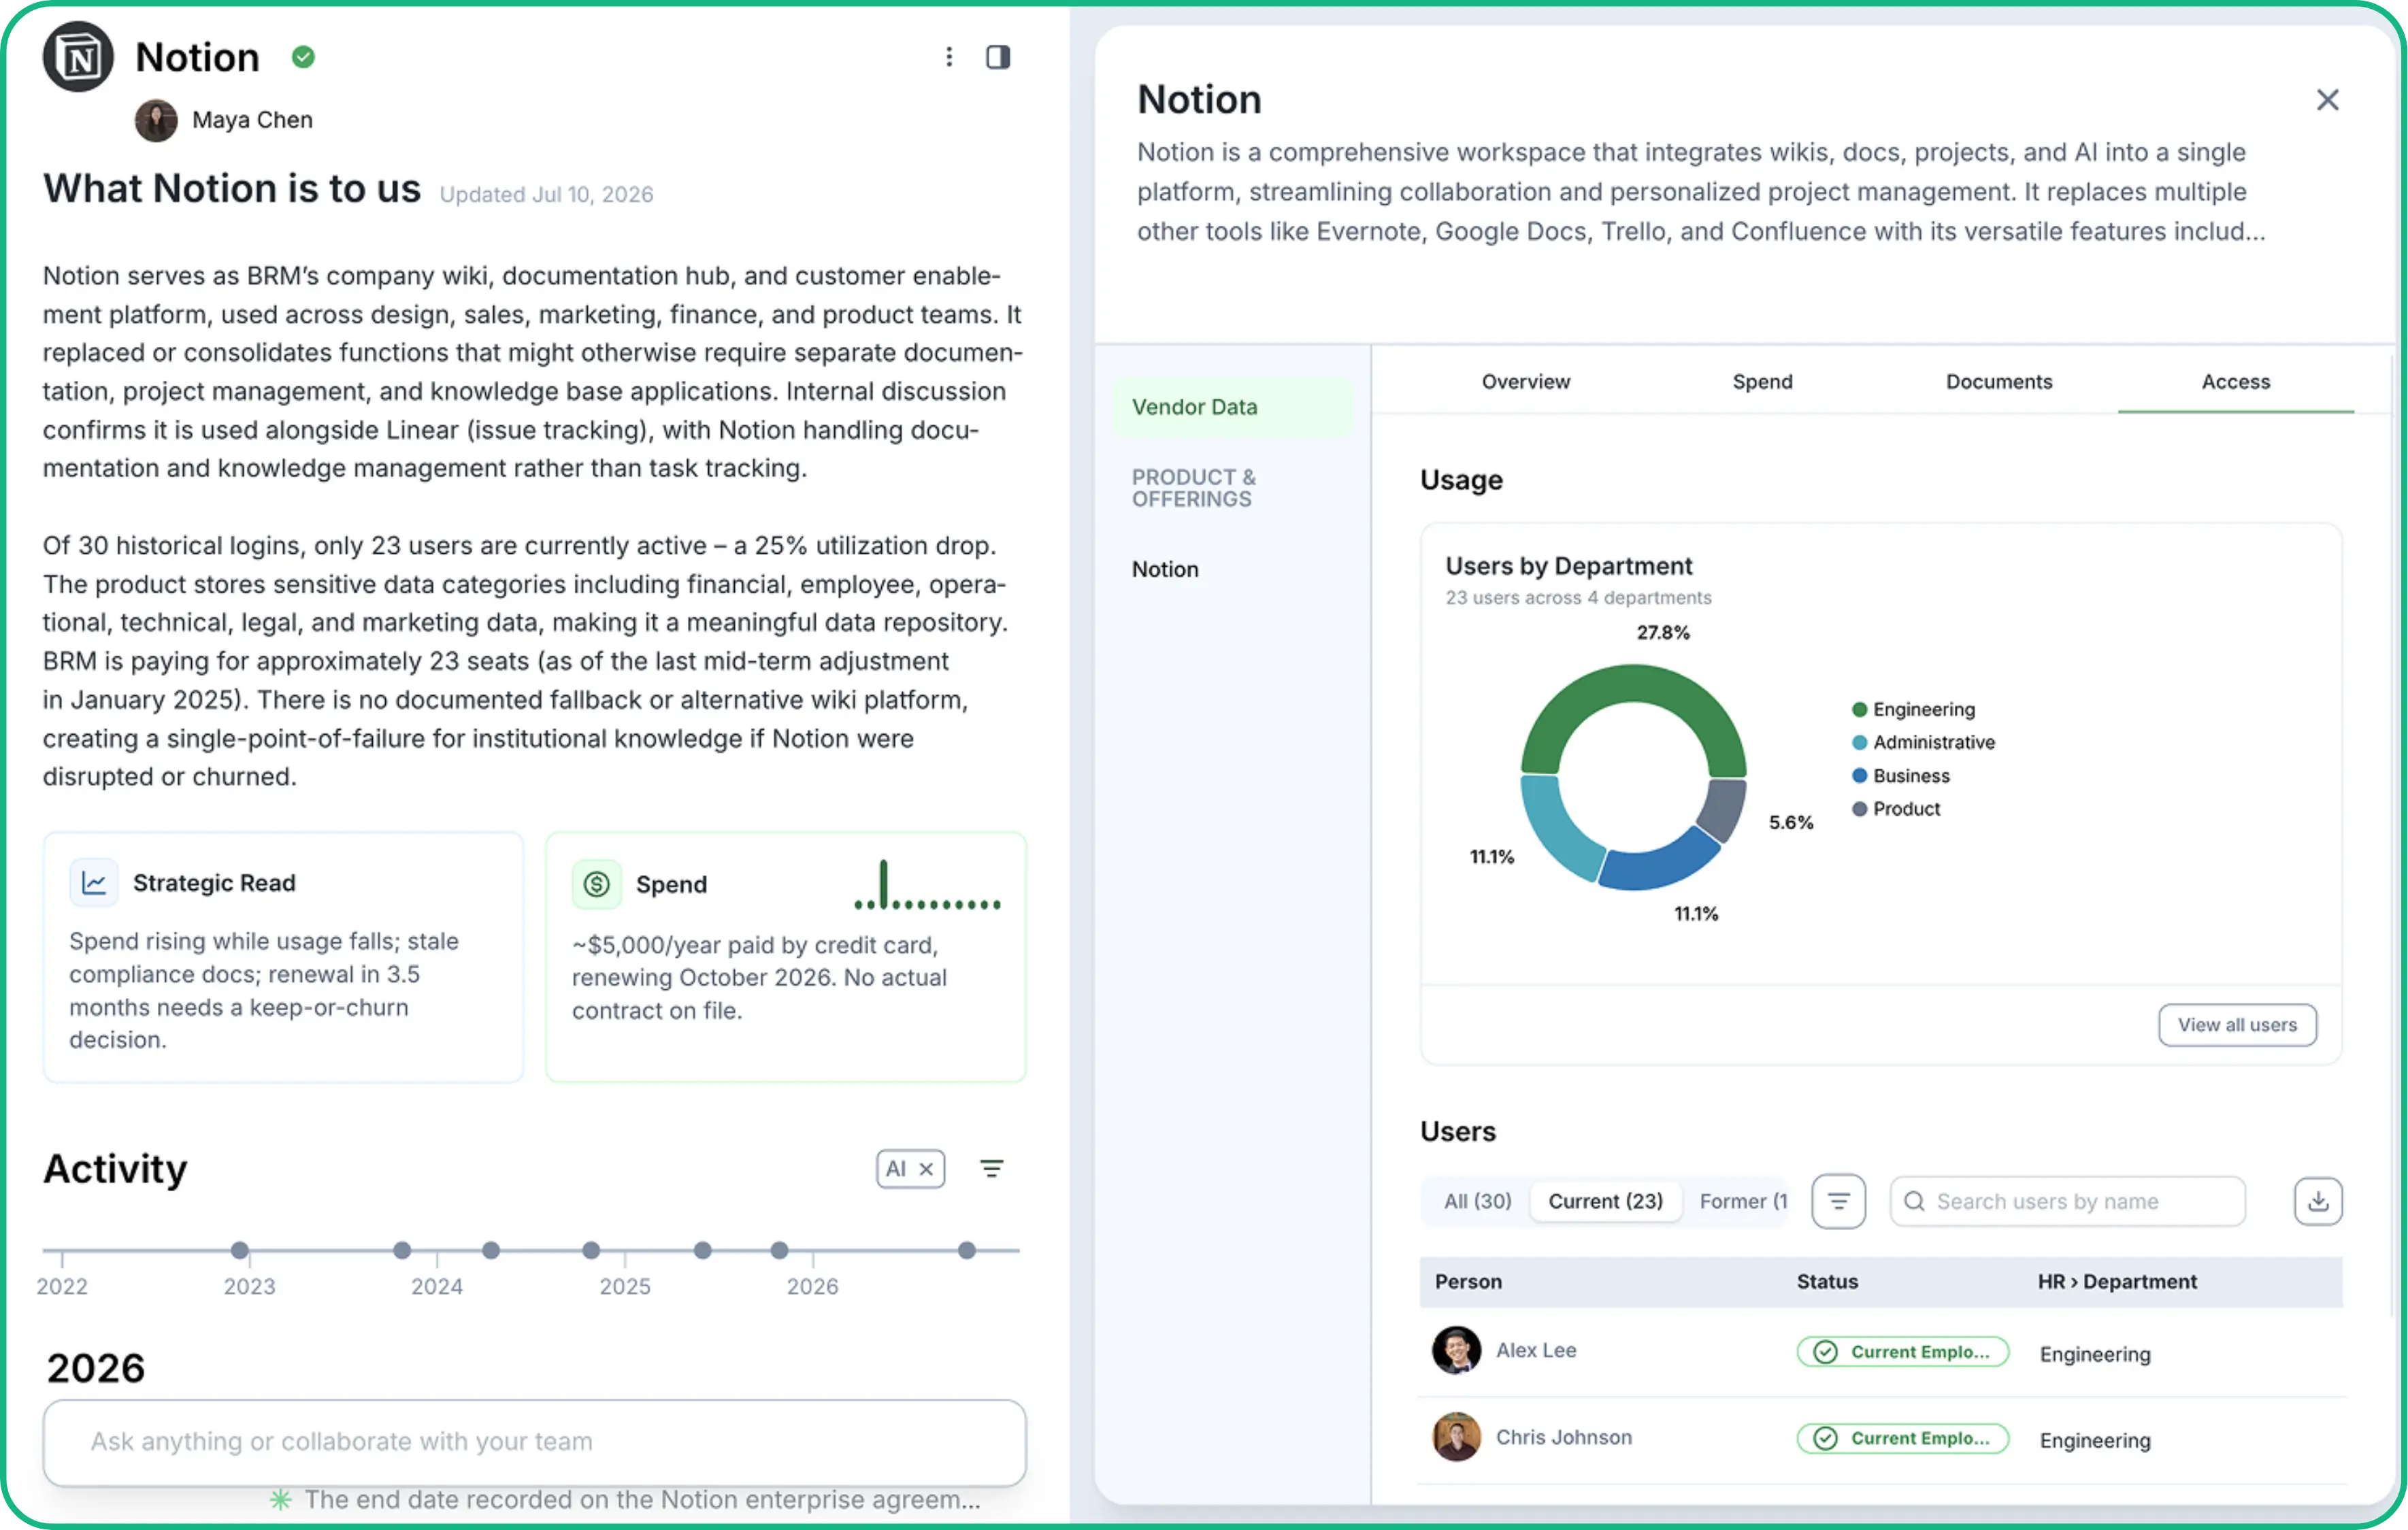Click Chris Johnson's avatar
2408x1530 pixels.
(x=1456, y=1437)
